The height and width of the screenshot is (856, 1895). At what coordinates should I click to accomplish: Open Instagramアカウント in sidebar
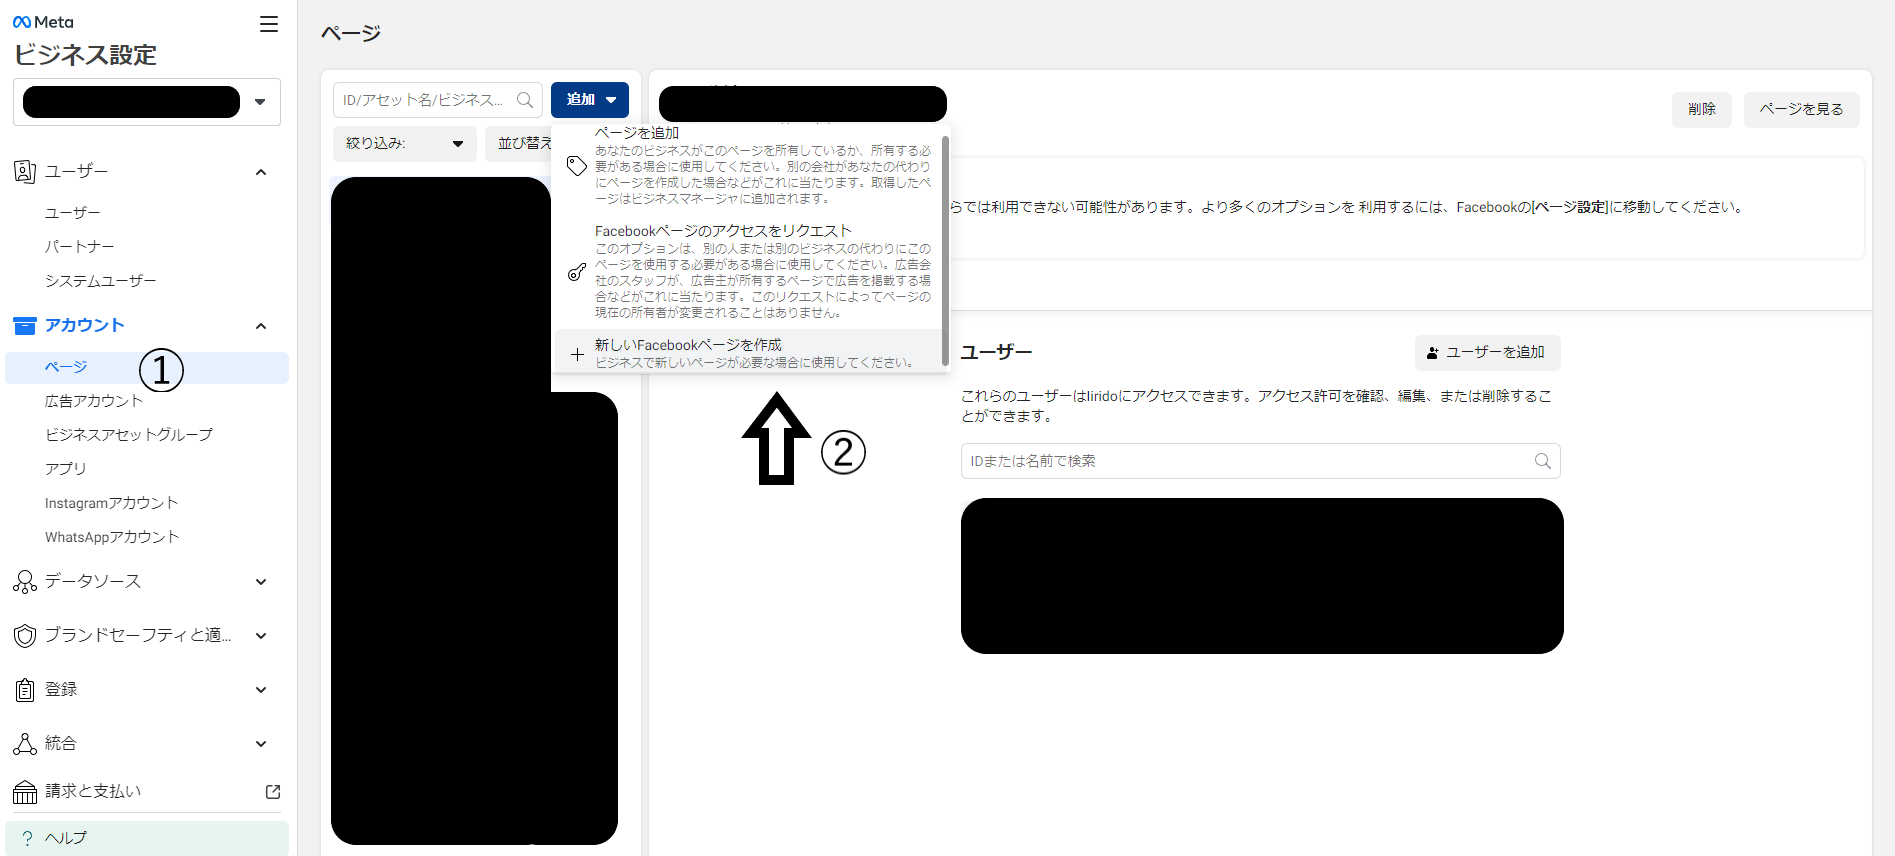point(111,503)
